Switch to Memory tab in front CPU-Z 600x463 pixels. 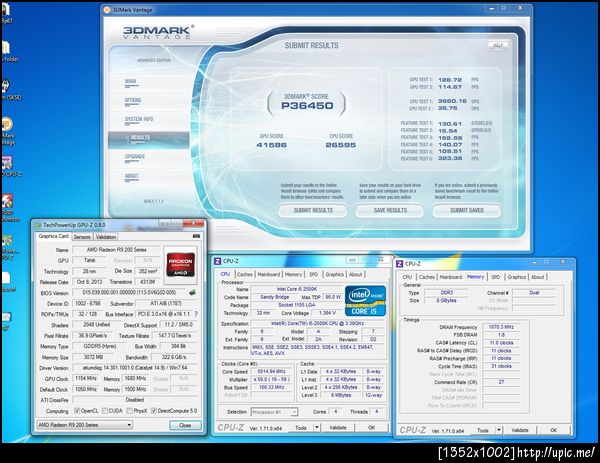pyautogui.click(x=293, y=274)
